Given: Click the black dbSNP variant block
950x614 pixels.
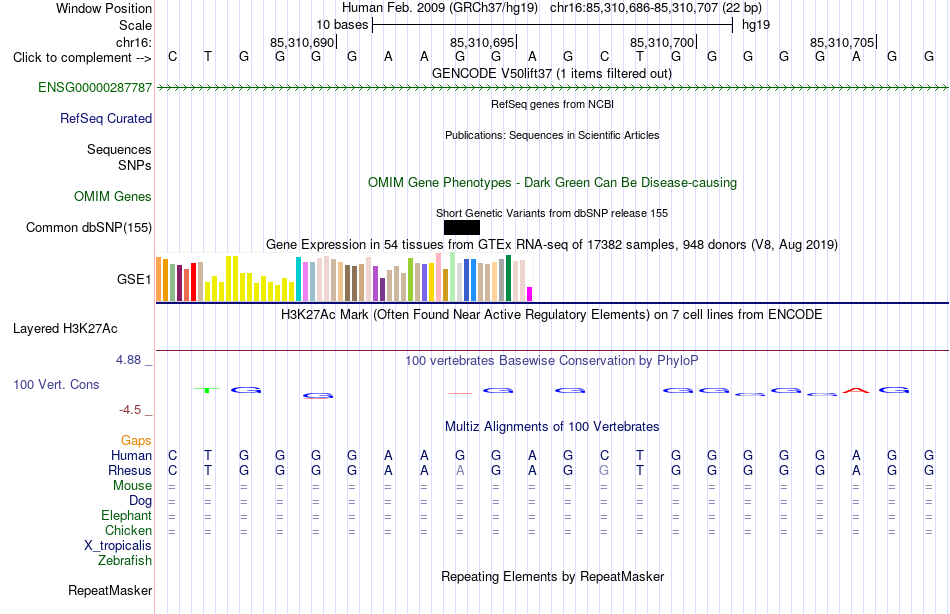Looking at the screenshot, I should coord(462,227).
